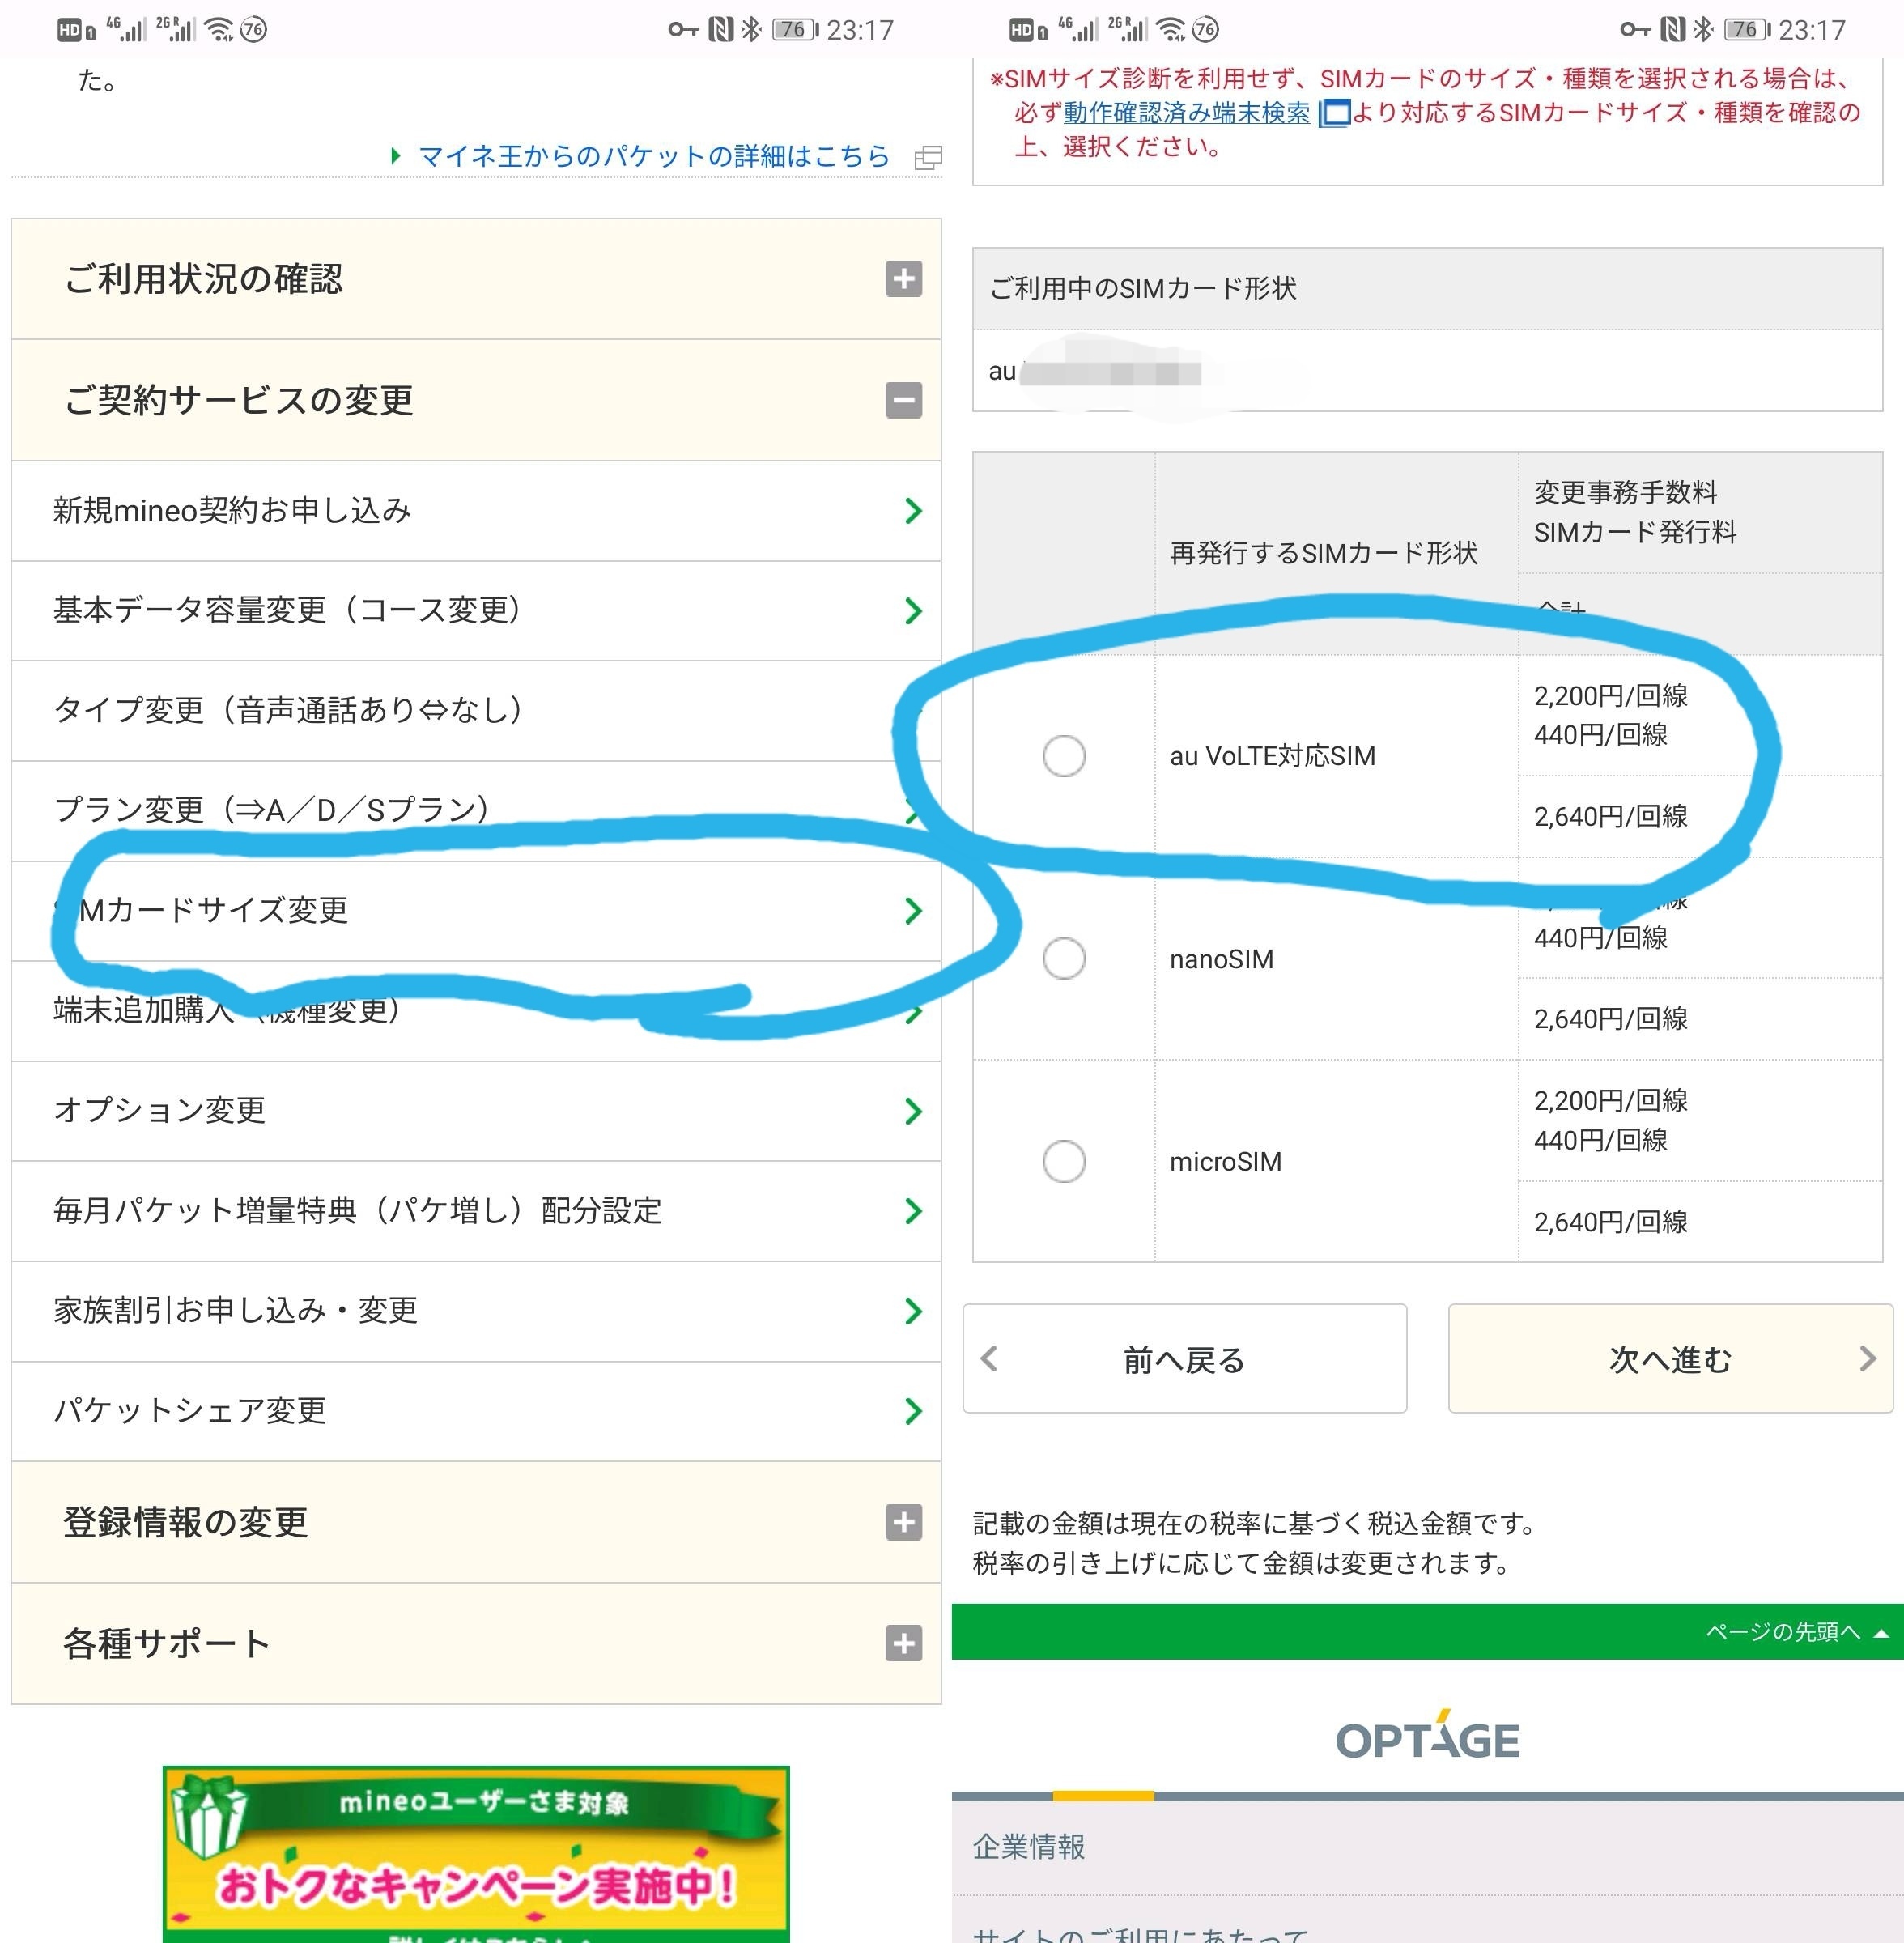The image size is (1904, 1943).
Task: Click the OPTAGE logo
Action: coord(1427,1738)
